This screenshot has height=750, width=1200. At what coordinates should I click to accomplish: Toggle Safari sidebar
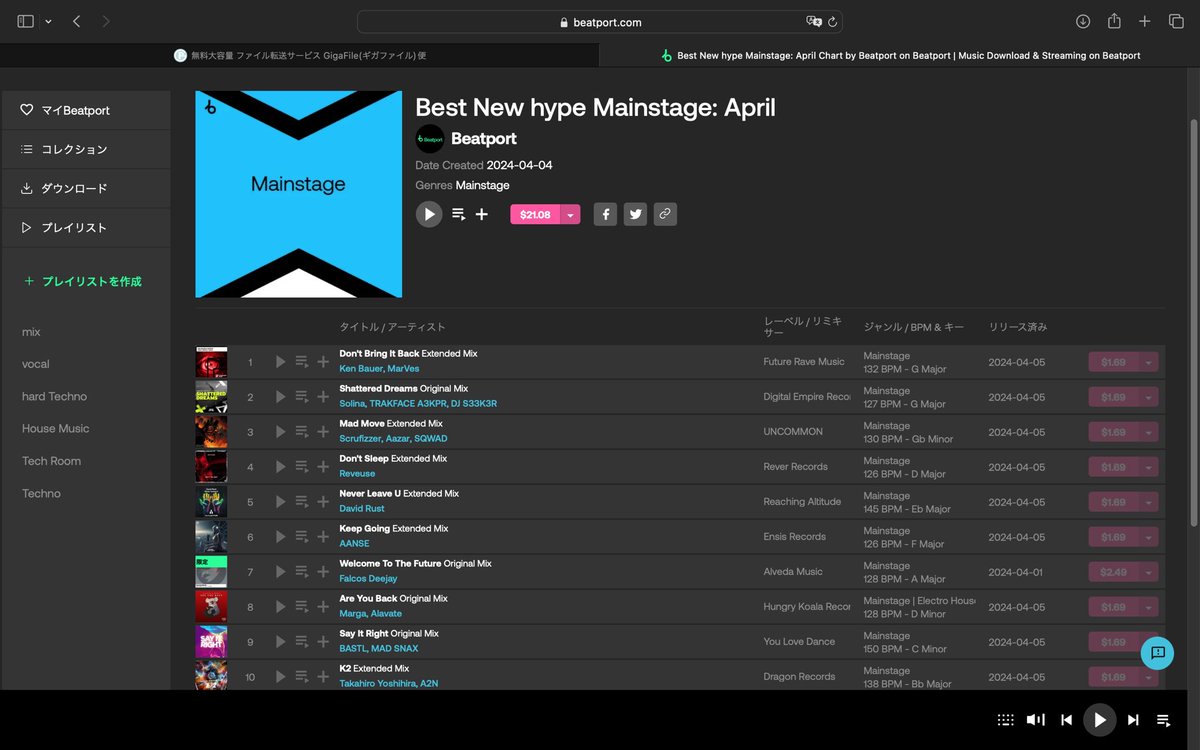26,21
